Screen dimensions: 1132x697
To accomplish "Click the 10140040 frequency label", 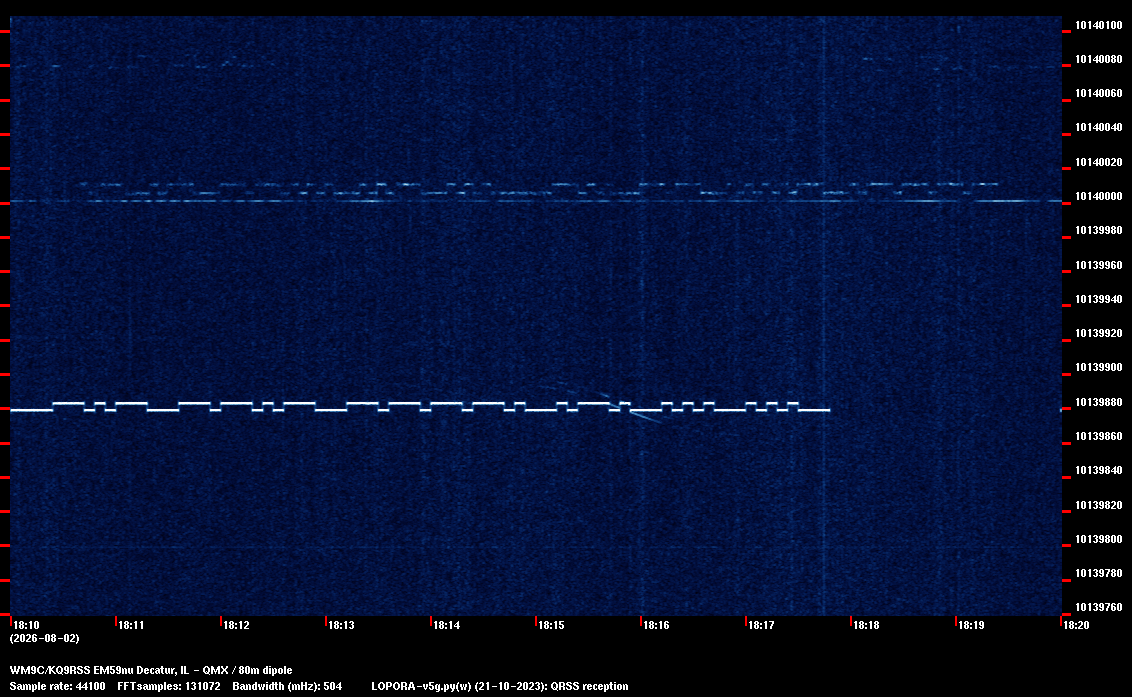I will coord(1099,127).
